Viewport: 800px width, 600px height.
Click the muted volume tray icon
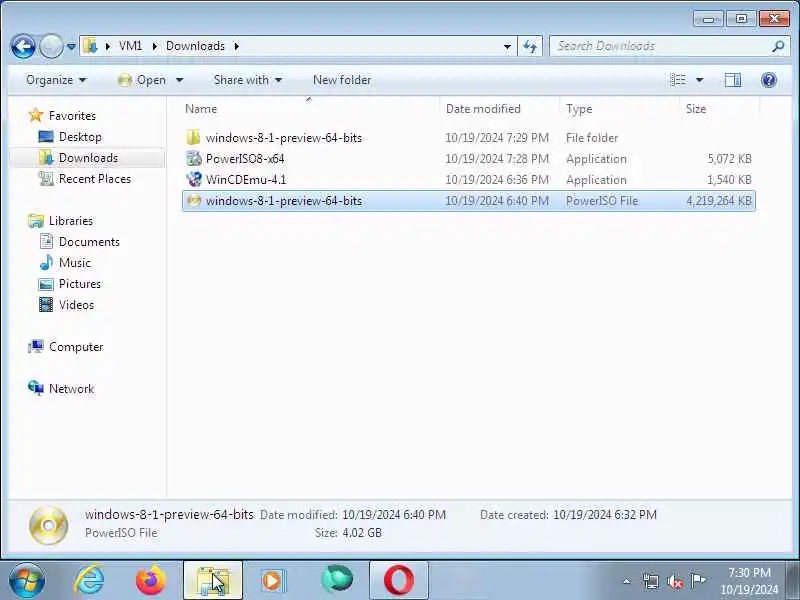tap(674, 581)
